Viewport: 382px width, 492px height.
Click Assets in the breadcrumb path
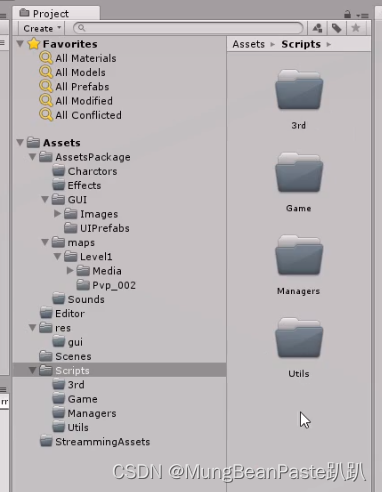point(248,44)
